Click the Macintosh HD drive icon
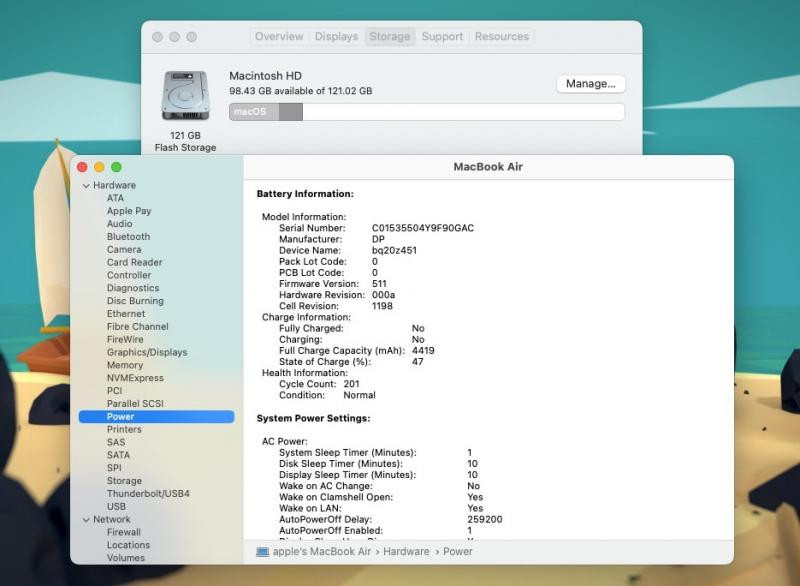Image resolution: width=800 pixels, height=586 pixels. pyautogui.click(x=185, y=96)
